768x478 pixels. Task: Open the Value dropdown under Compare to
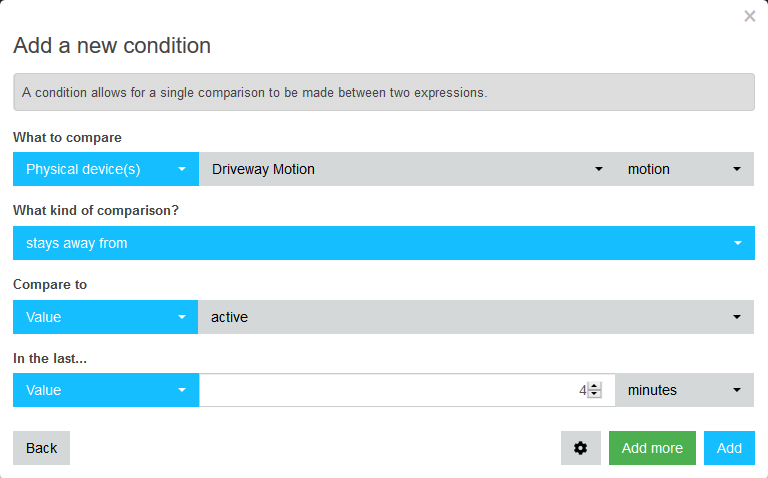point(105,317)
